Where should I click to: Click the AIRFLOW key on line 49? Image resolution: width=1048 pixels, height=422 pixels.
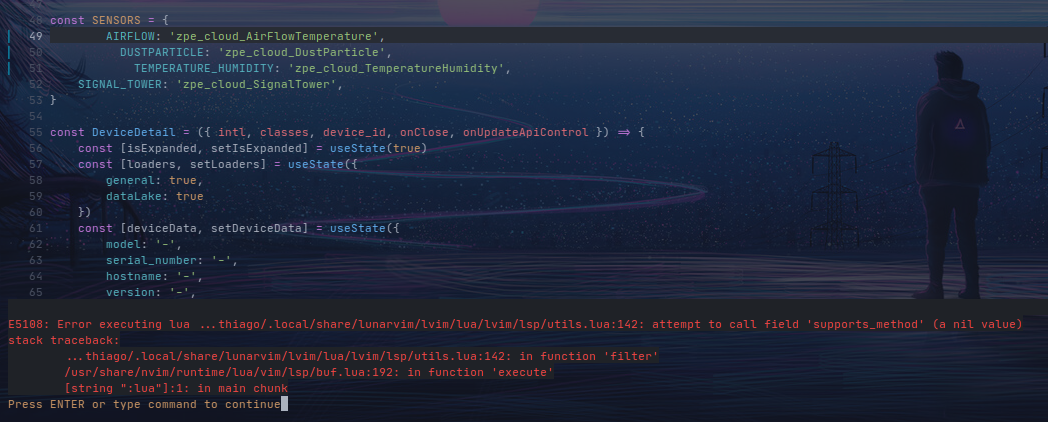point(130,36)
